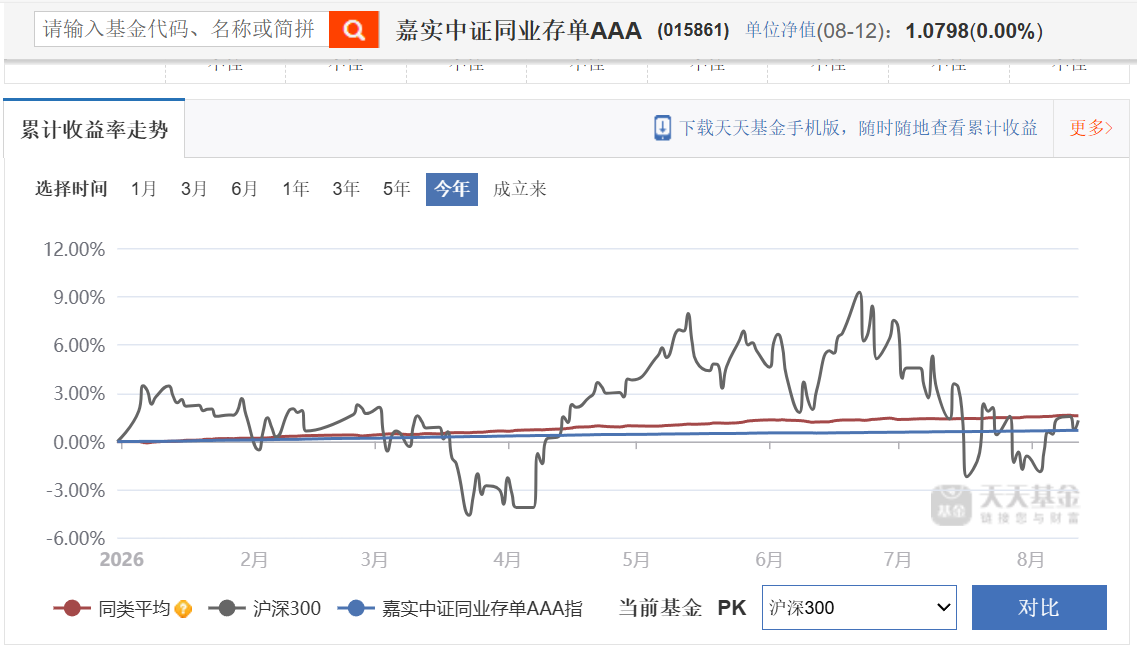Click the orange search magnifier button
This screenshot has width=1137, height=648.
coord(354,30)
